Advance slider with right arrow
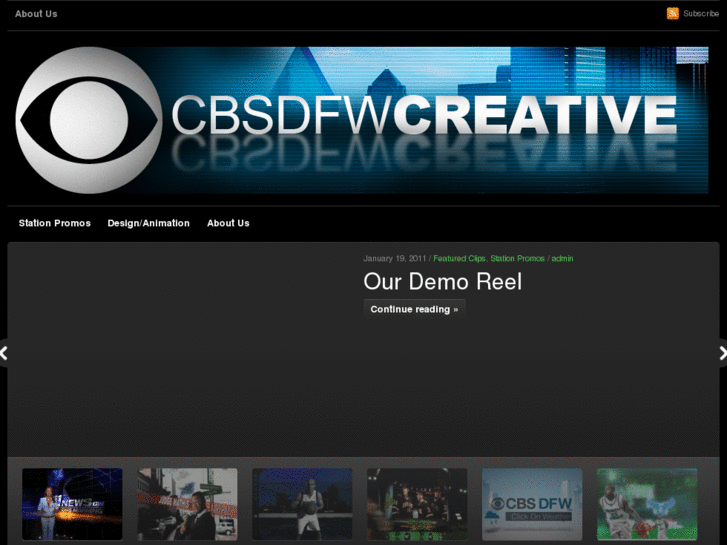Viewport: 727px width, 545px height. [x=722, y=353]
